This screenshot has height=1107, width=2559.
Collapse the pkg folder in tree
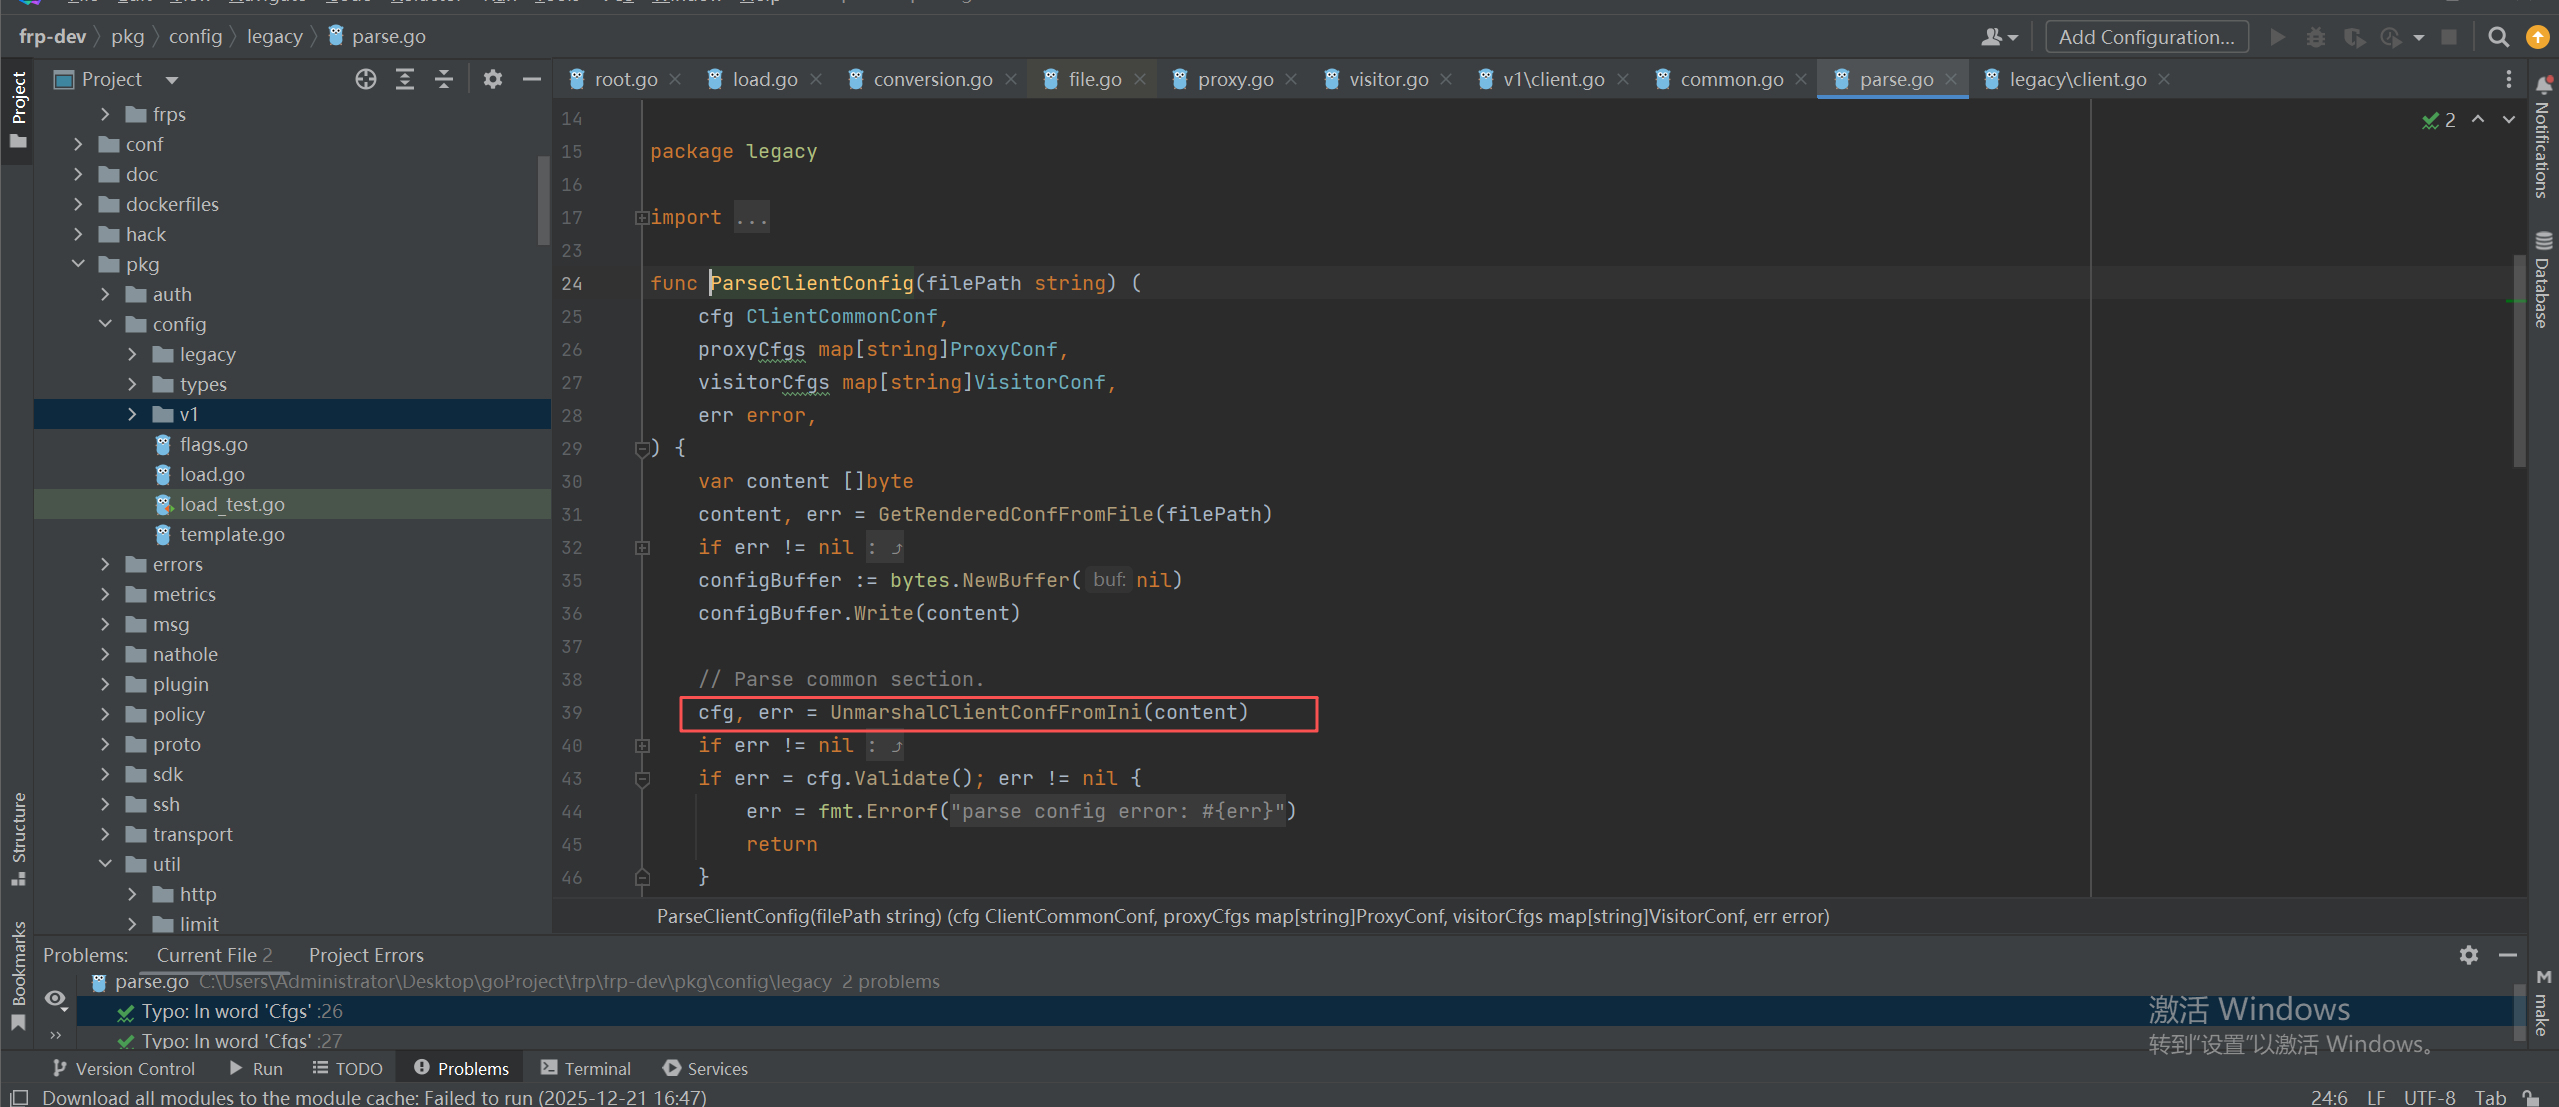[x=78, y=264]
